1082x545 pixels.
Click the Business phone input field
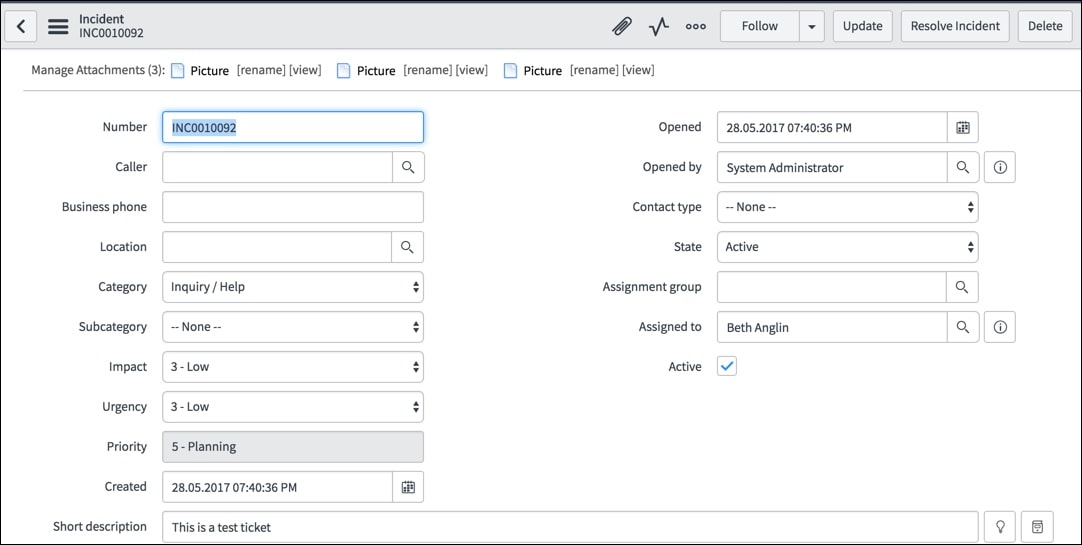pyautogui.click(x=293, y=207)
